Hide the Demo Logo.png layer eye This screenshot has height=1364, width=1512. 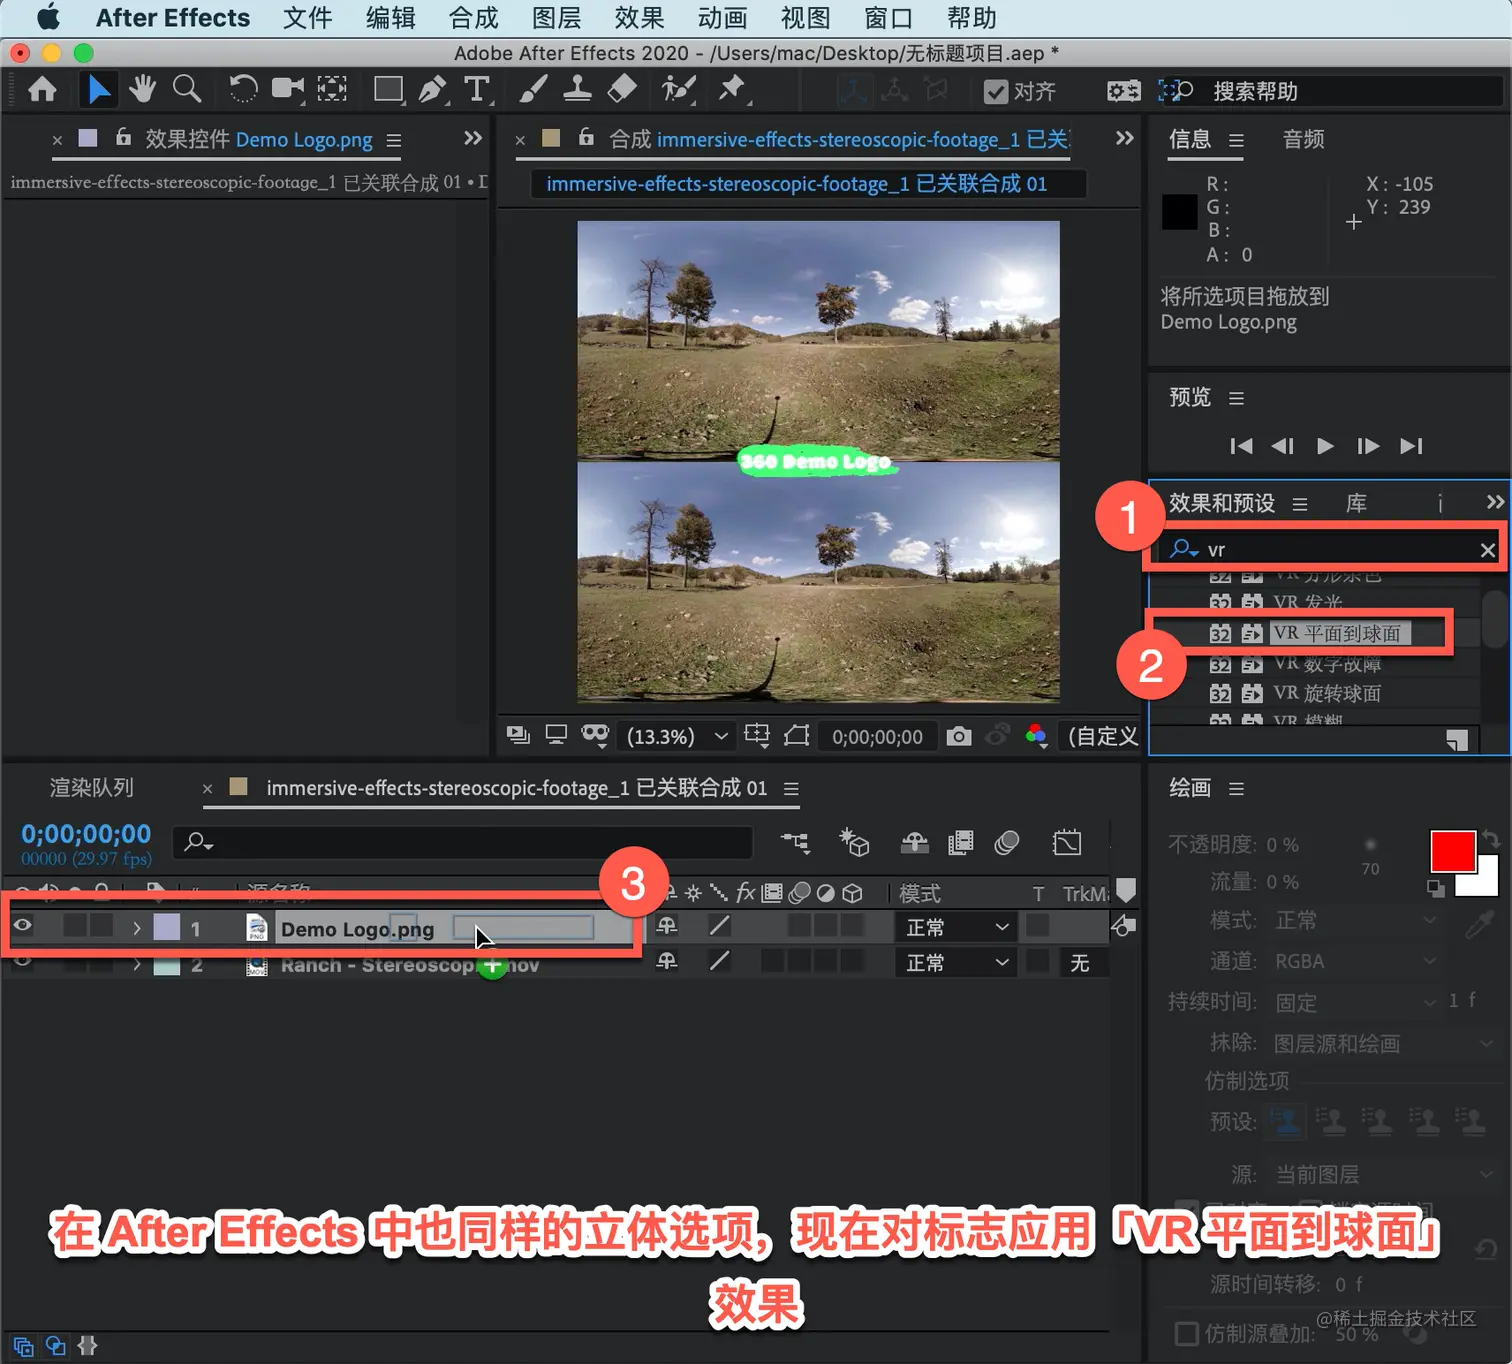(22, 926)
